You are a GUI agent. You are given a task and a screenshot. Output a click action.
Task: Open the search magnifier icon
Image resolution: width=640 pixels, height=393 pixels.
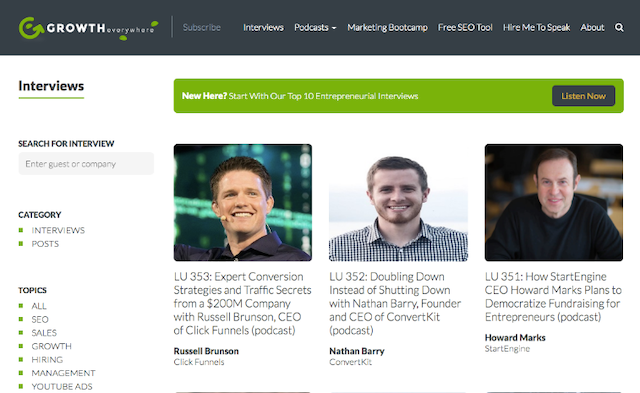[619, 27]
